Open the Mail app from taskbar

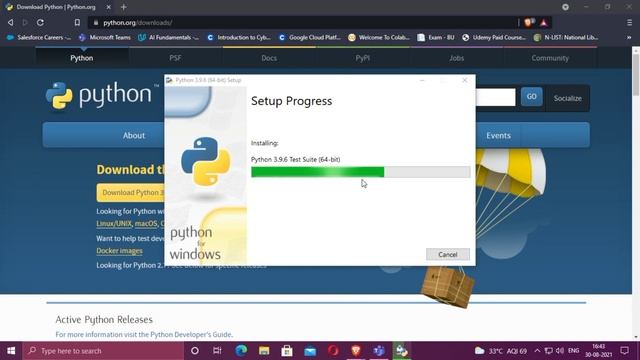310,351
